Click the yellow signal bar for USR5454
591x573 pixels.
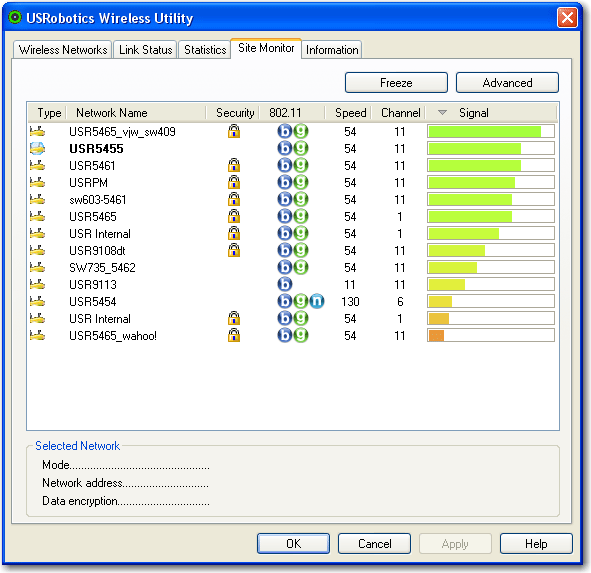point(440,301)
